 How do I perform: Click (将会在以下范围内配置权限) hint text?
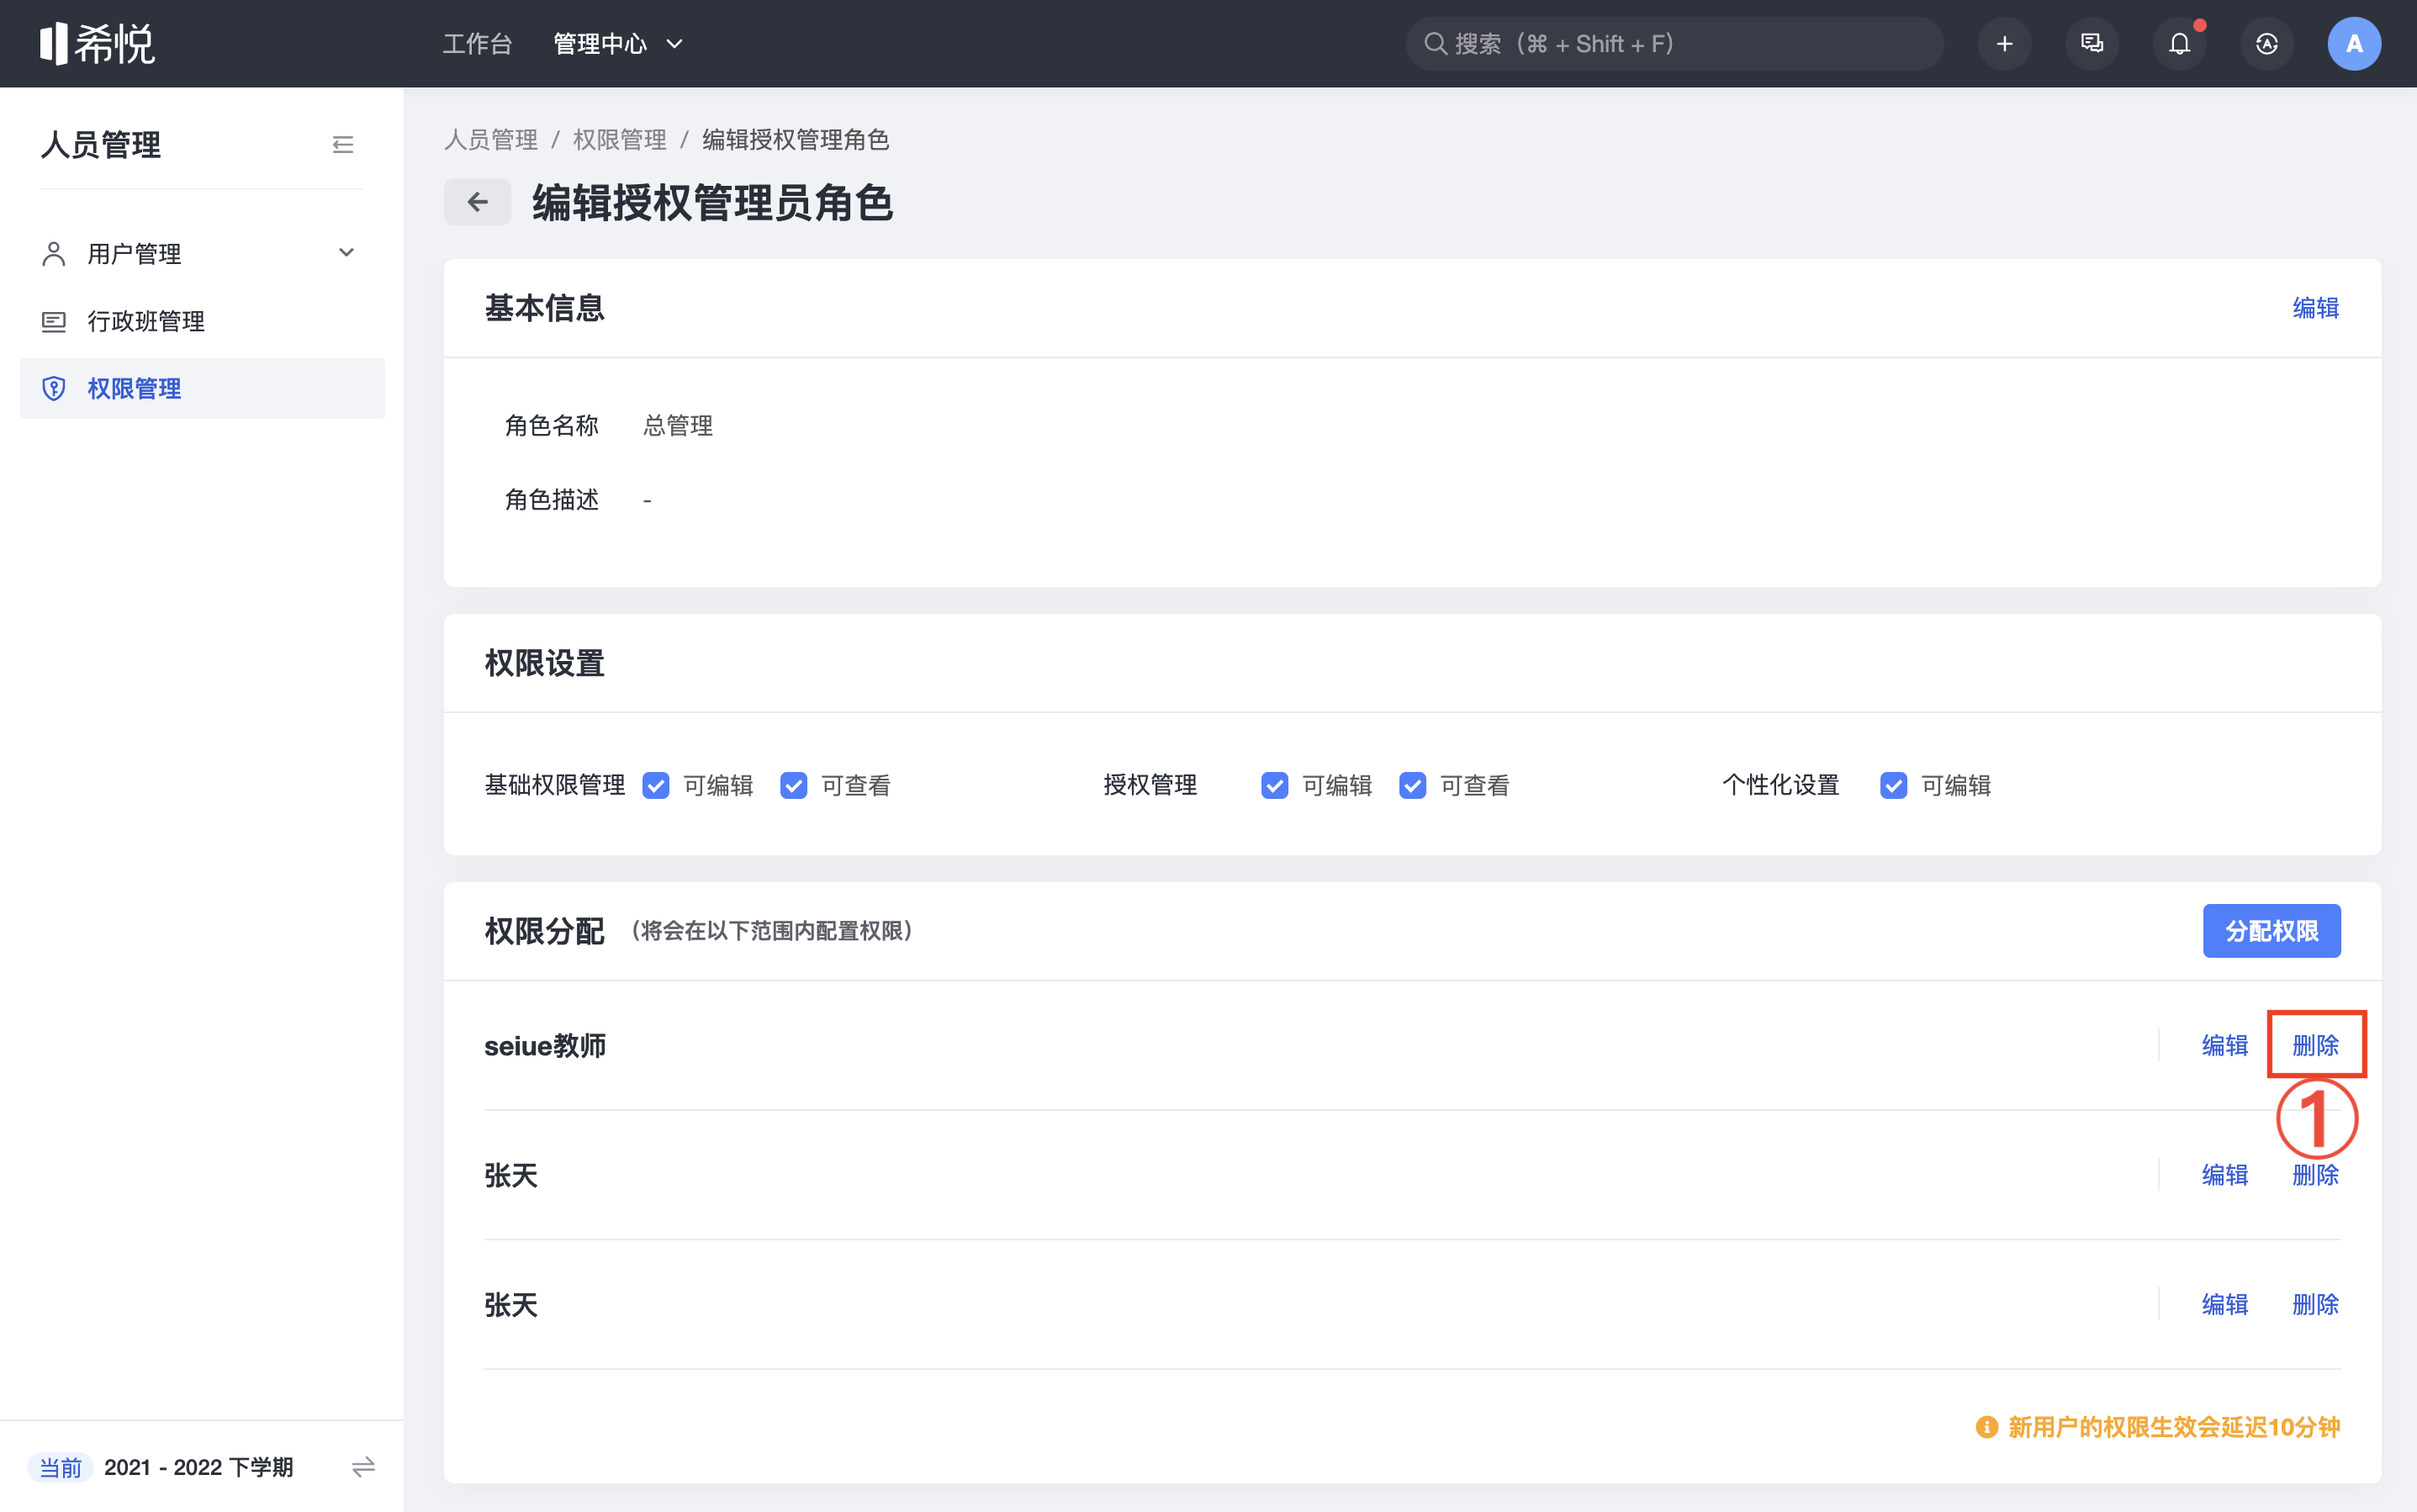(772, 931)
